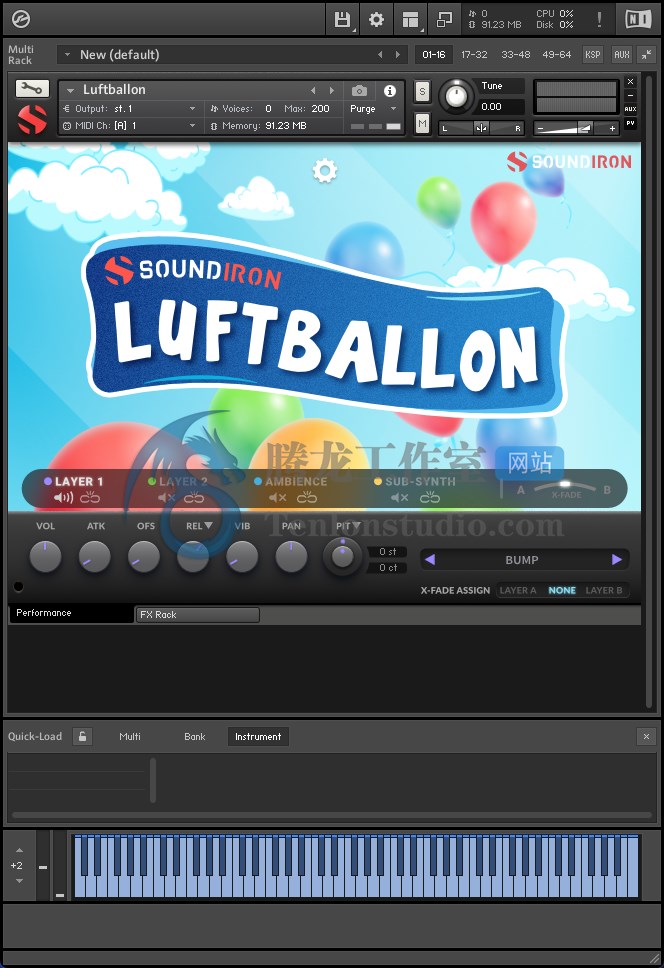The image size is (664, 968).
Task: Open instrument info icon
Action: [389, 91]
